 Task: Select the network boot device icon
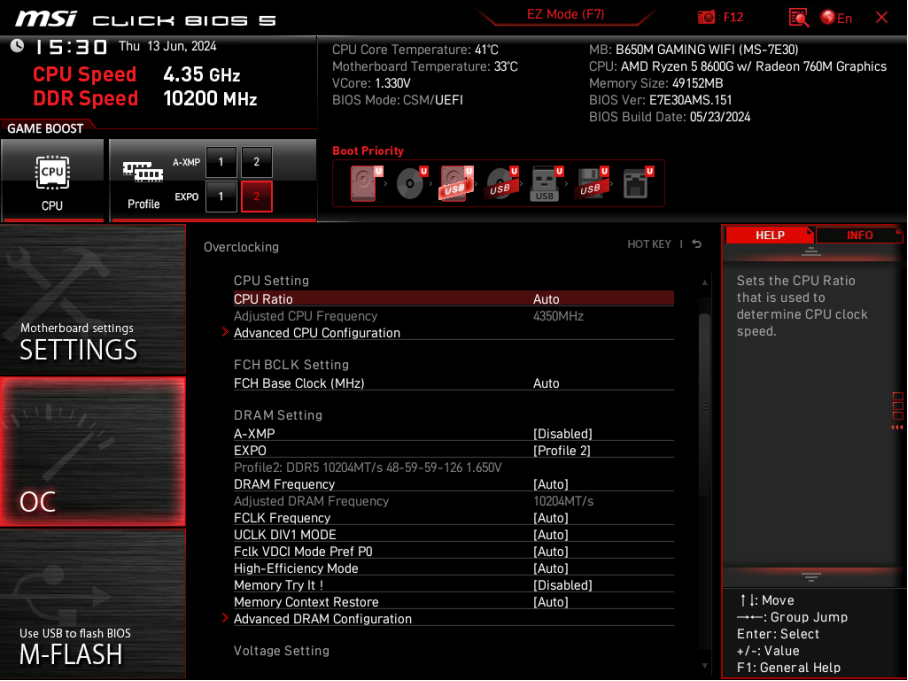coord(638,184)
